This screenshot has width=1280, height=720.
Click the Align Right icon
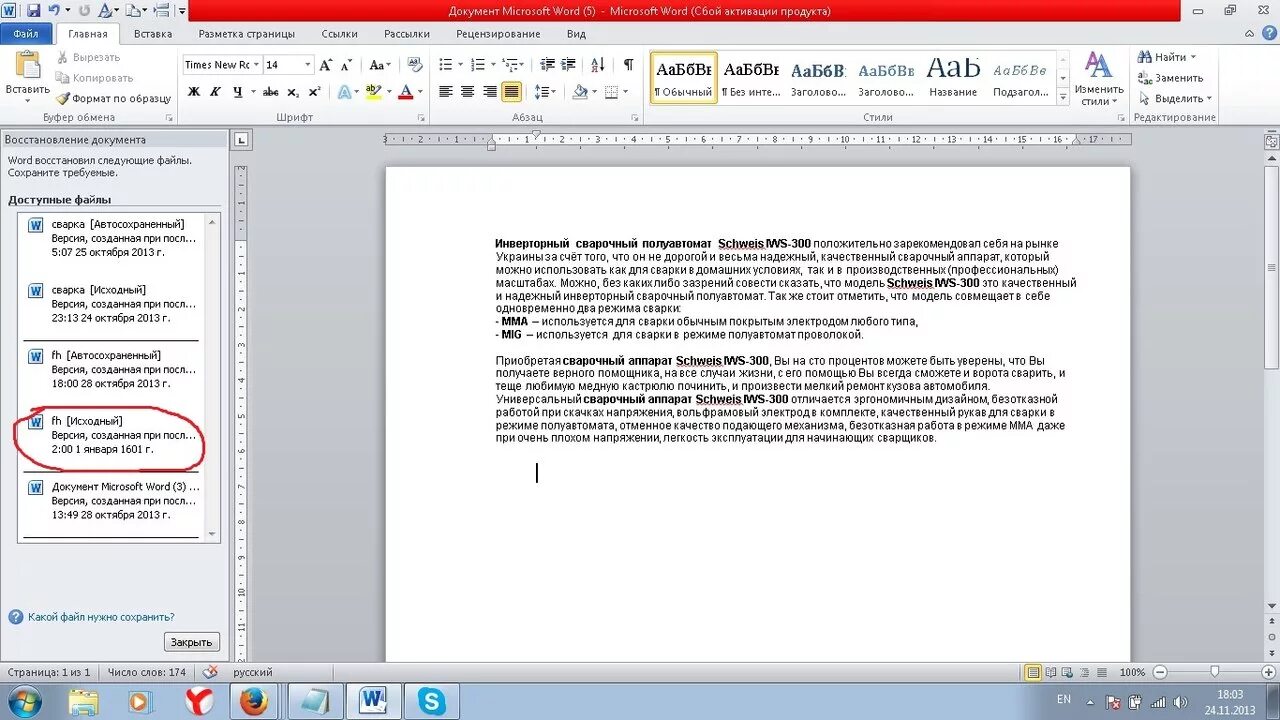(x=490, y=92)
